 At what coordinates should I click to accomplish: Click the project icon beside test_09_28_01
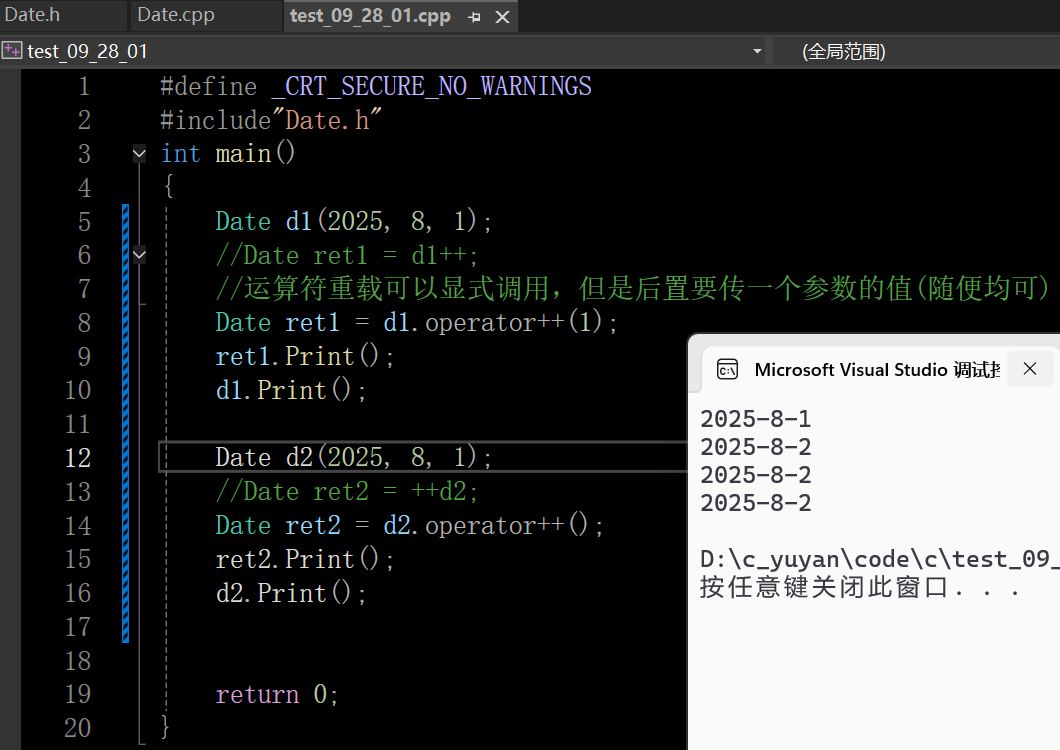12,51
